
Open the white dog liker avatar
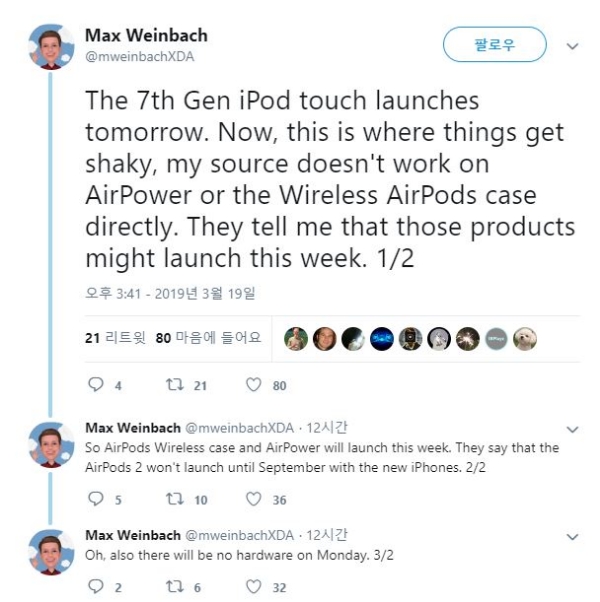coord(525,339)
